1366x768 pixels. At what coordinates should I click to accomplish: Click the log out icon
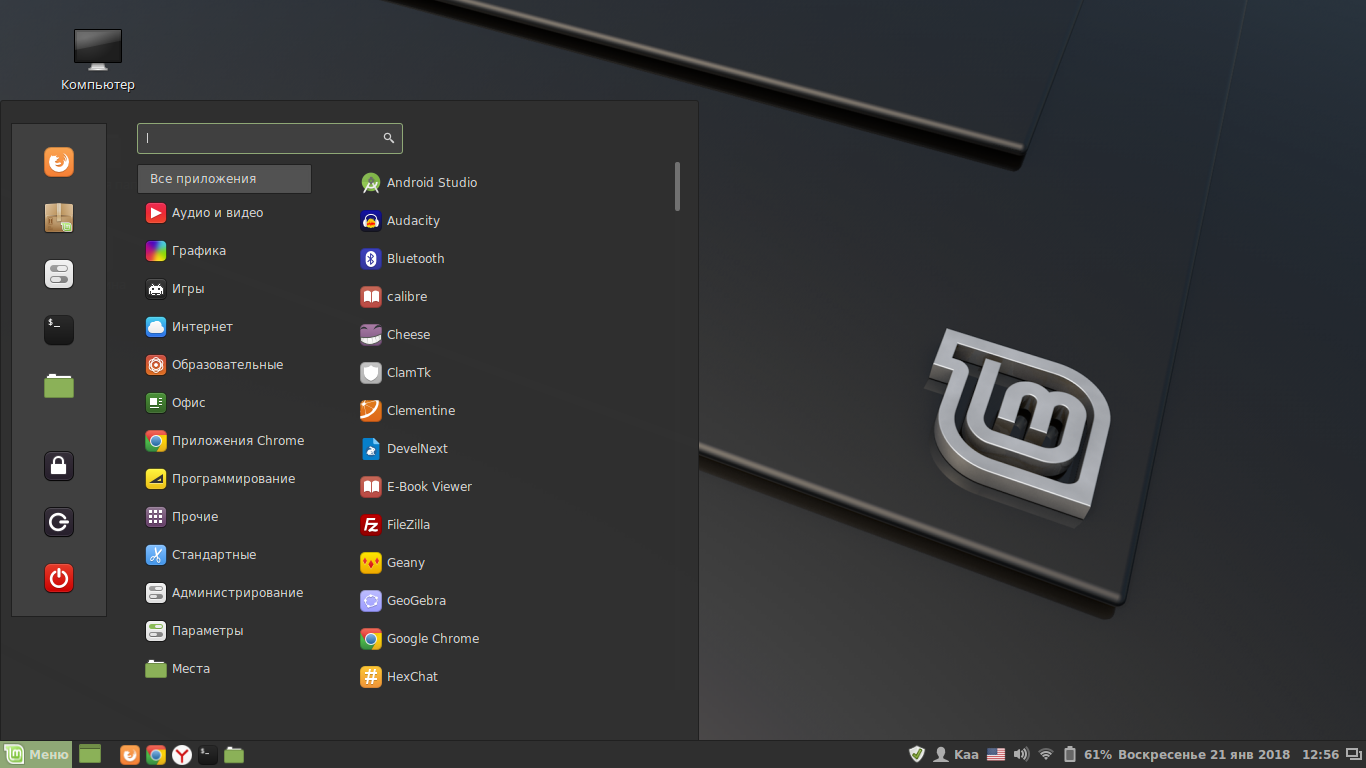click(59, 522)
